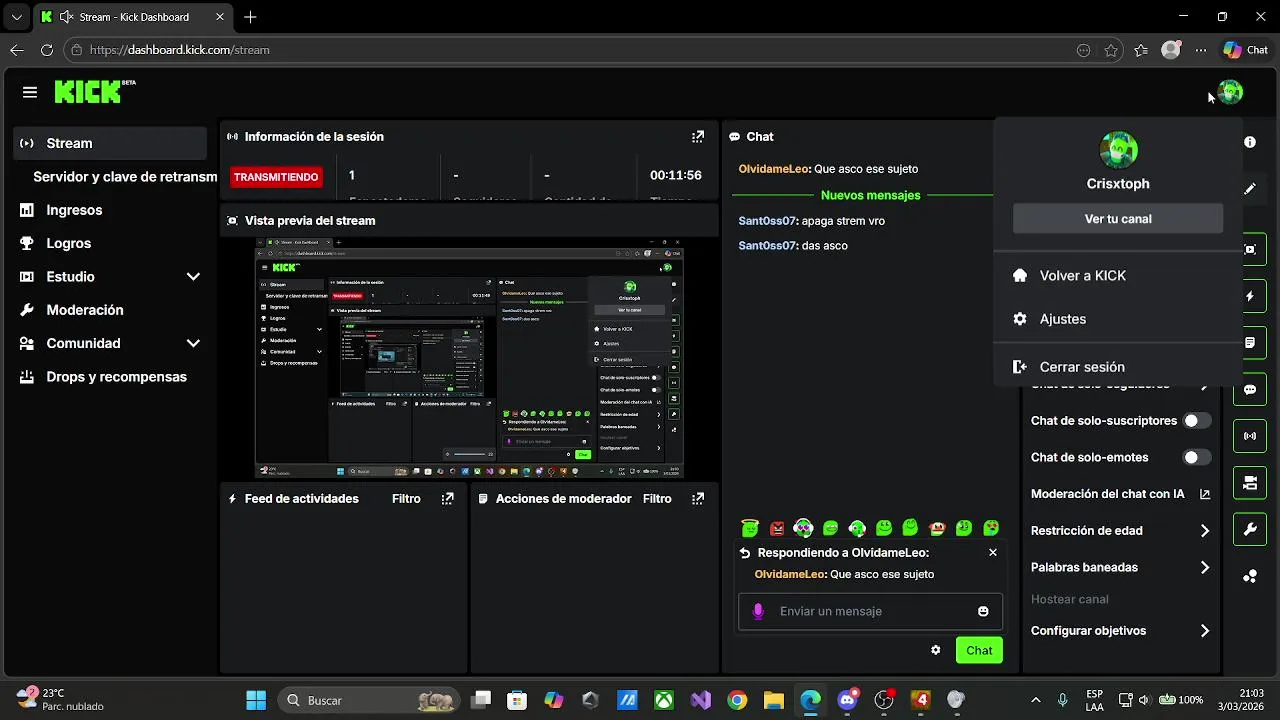Screen dimensions: 1280x720
Task: Open Discord from the taskbar
Action: tap(848, 700)
